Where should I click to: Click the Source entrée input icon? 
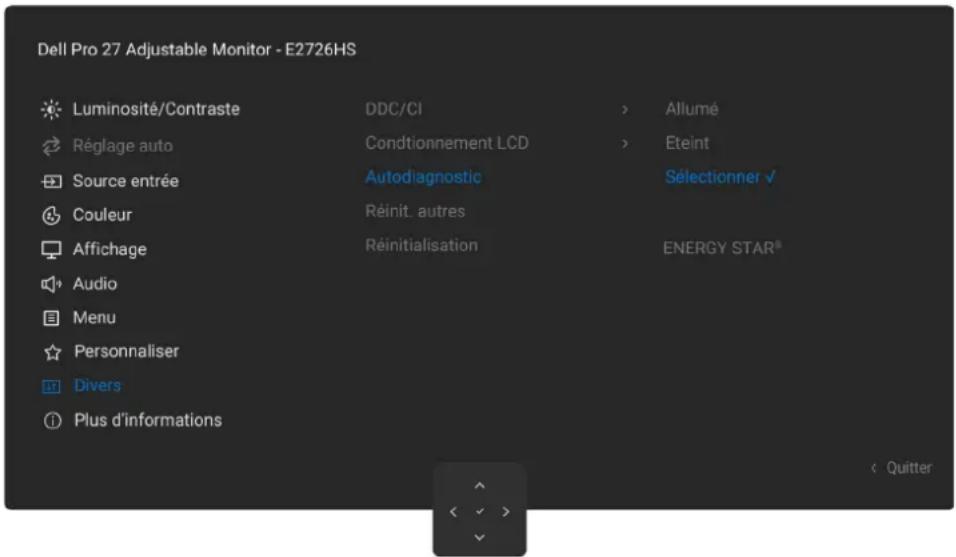51,182
